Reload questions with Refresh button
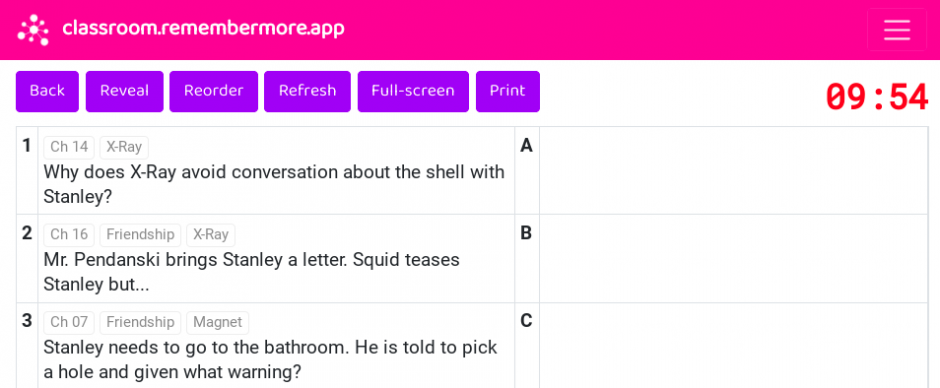The height and width of the screenshot is (388, 940). coord(308,91)
